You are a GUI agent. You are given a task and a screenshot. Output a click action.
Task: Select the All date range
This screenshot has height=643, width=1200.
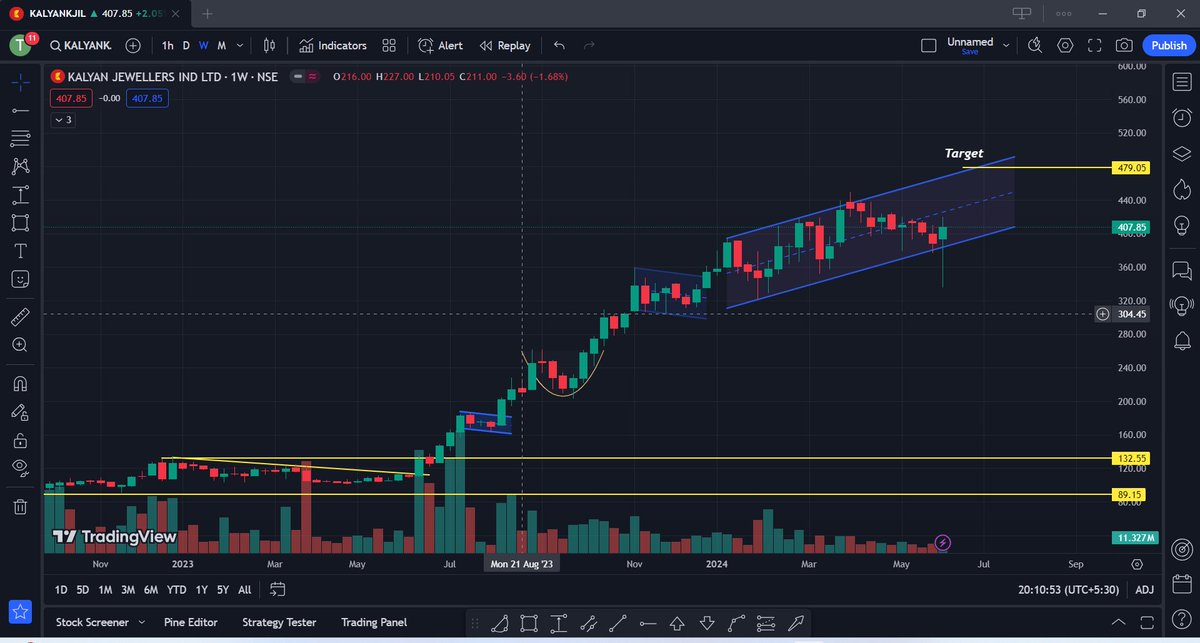pos(244,590)
